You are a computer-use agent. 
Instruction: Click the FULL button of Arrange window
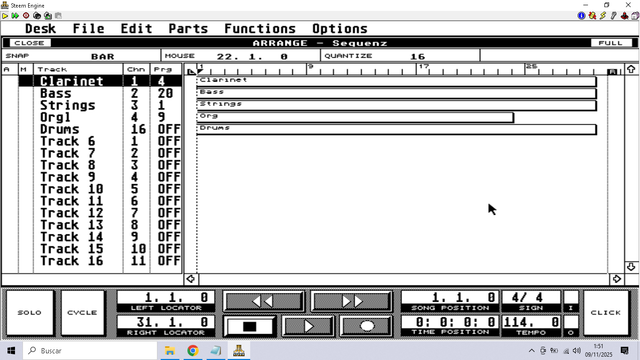point(610,43)
